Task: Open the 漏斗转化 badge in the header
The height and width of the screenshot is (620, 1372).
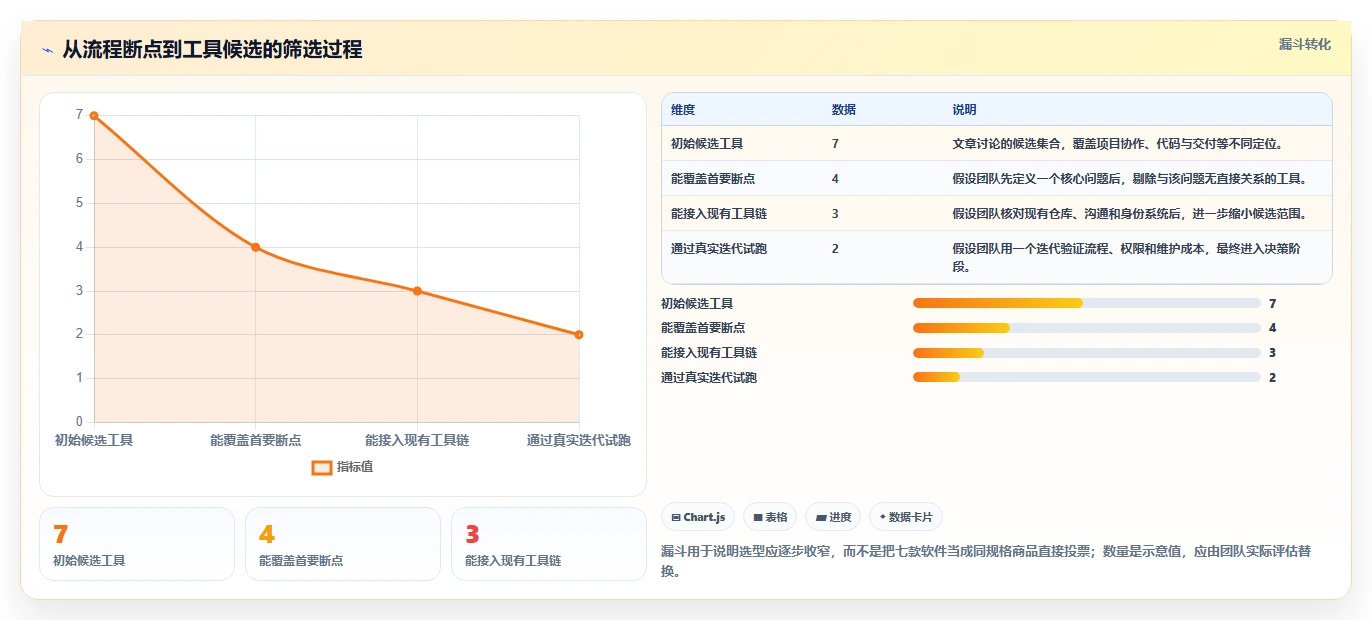Action: click(1305, 44)
